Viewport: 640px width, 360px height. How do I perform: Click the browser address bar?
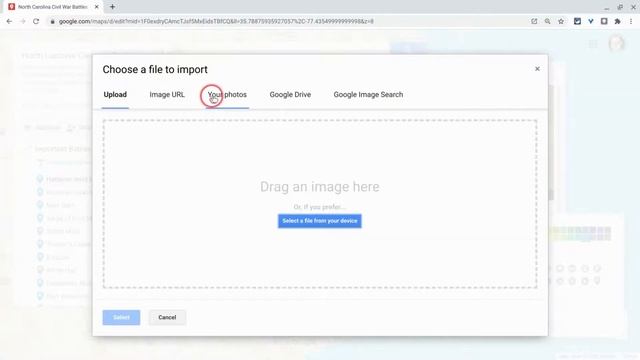286,21
